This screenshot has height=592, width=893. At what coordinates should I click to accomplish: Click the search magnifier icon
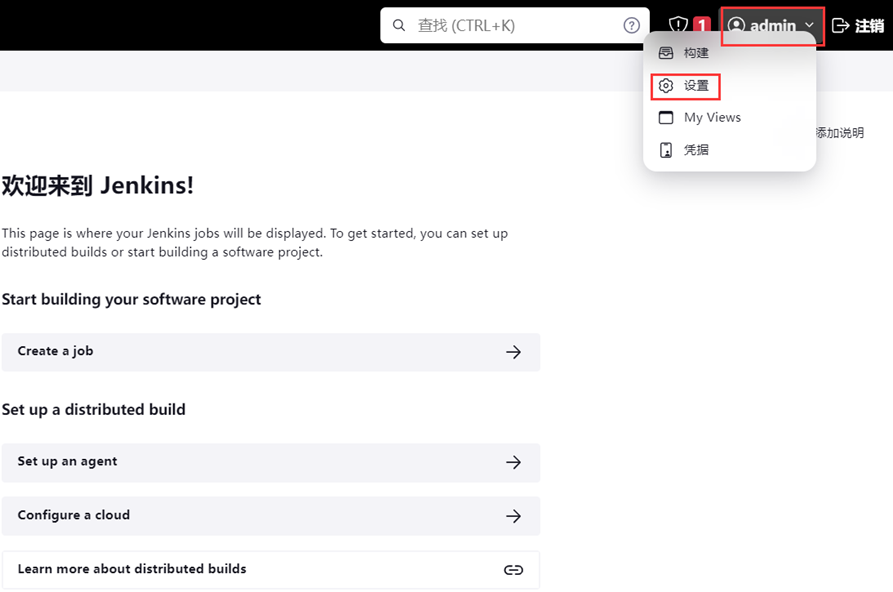[x=399, y=25]
